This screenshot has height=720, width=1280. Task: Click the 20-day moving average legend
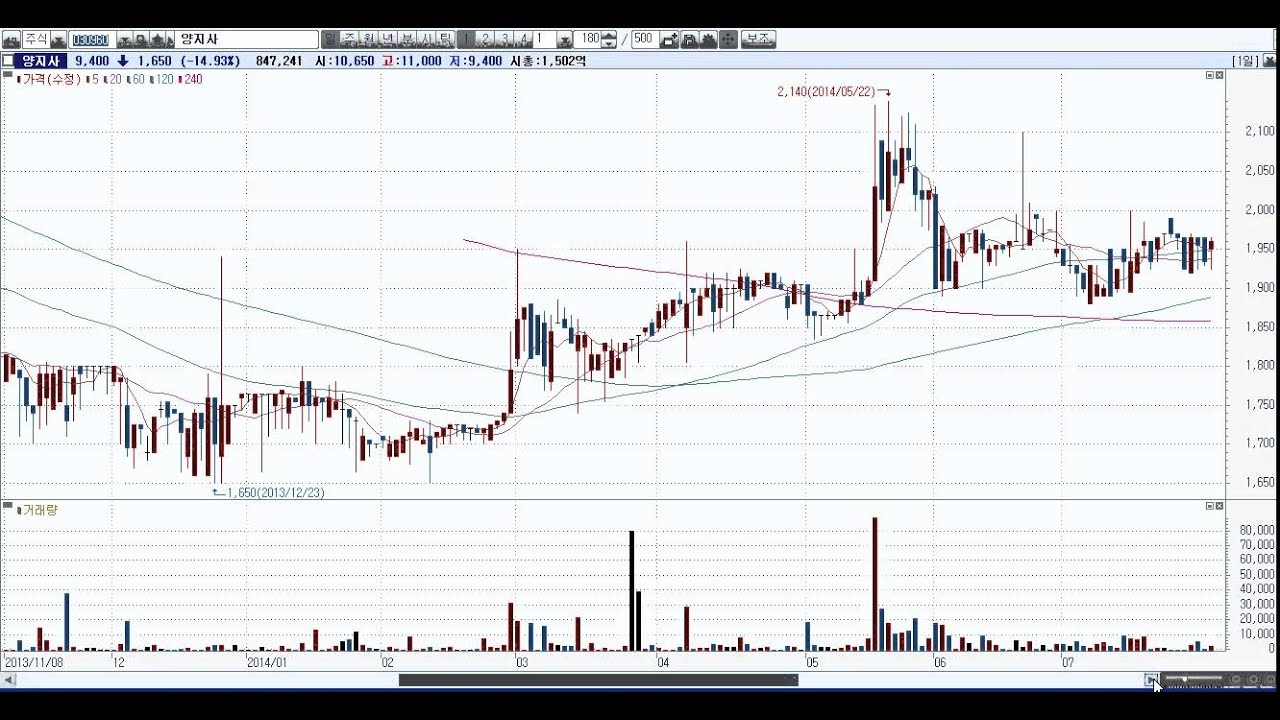(x=112, y=79)
